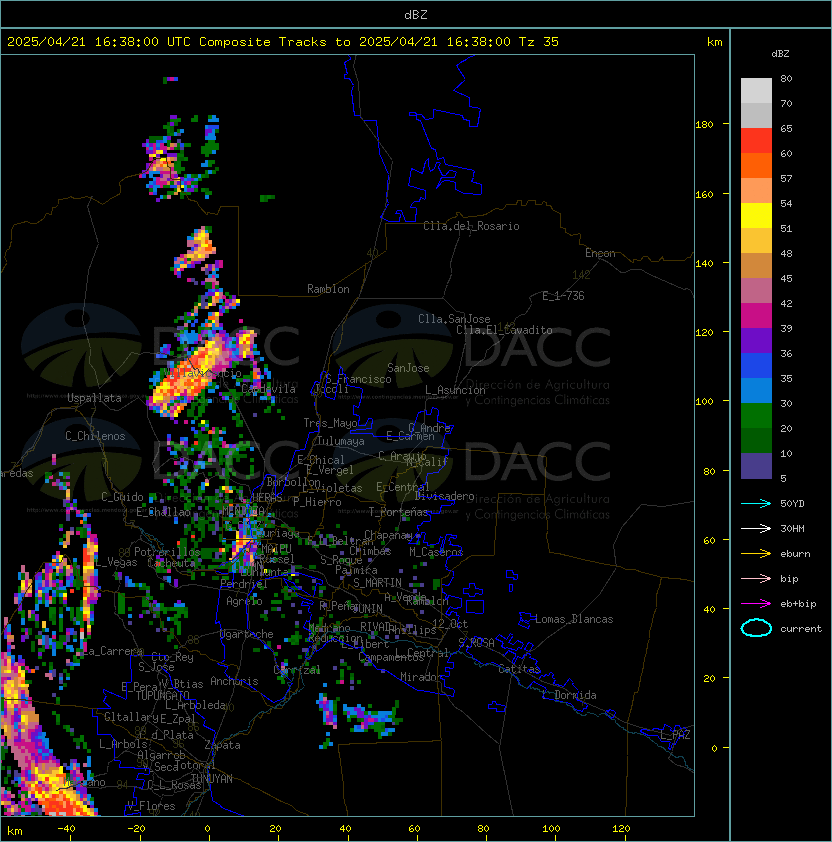The height and width of the screenshot is (842, 832).
Task: Click the 50YD cyan arrow legend icon
Action: (756, 504)
